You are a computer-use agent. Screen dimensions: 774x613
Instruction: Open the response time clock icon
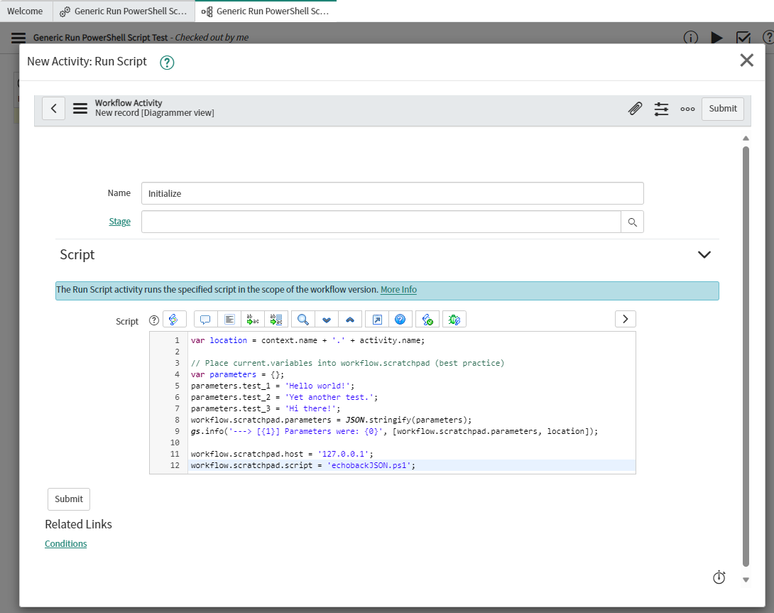tap(719, 577)
